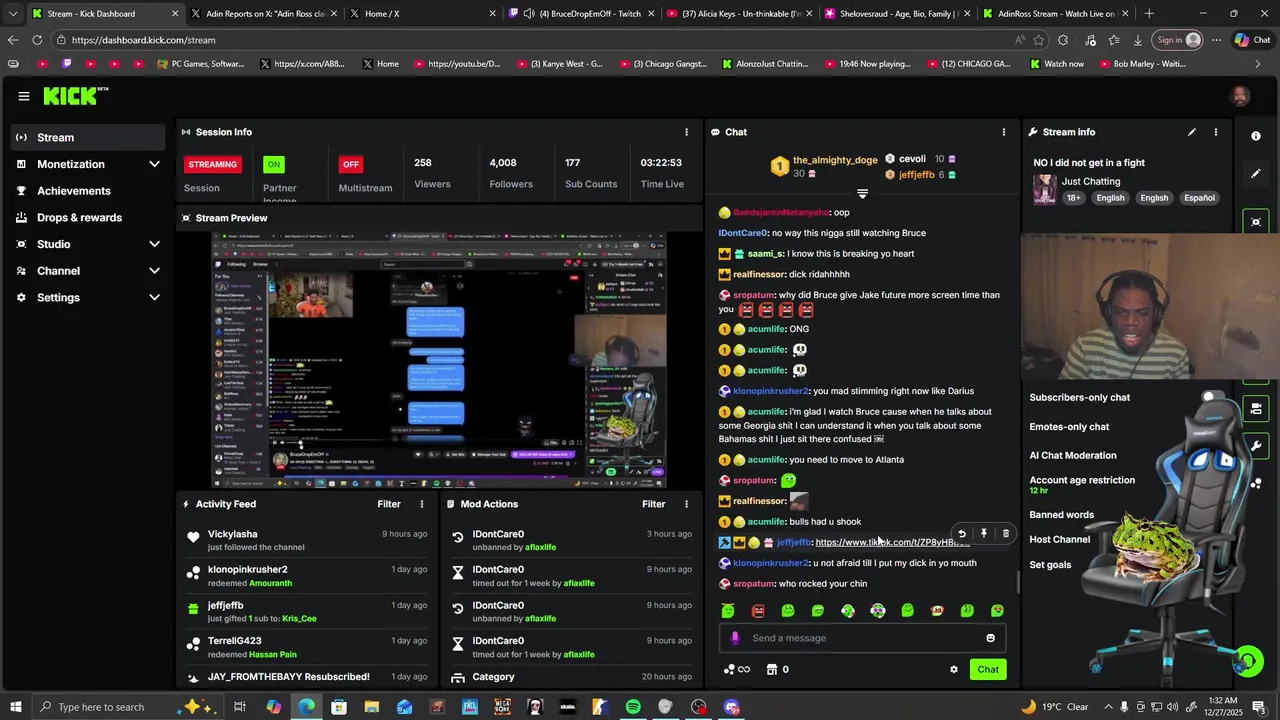
Task: Delete jeffjeffb's chat message
Action: 1006,534
